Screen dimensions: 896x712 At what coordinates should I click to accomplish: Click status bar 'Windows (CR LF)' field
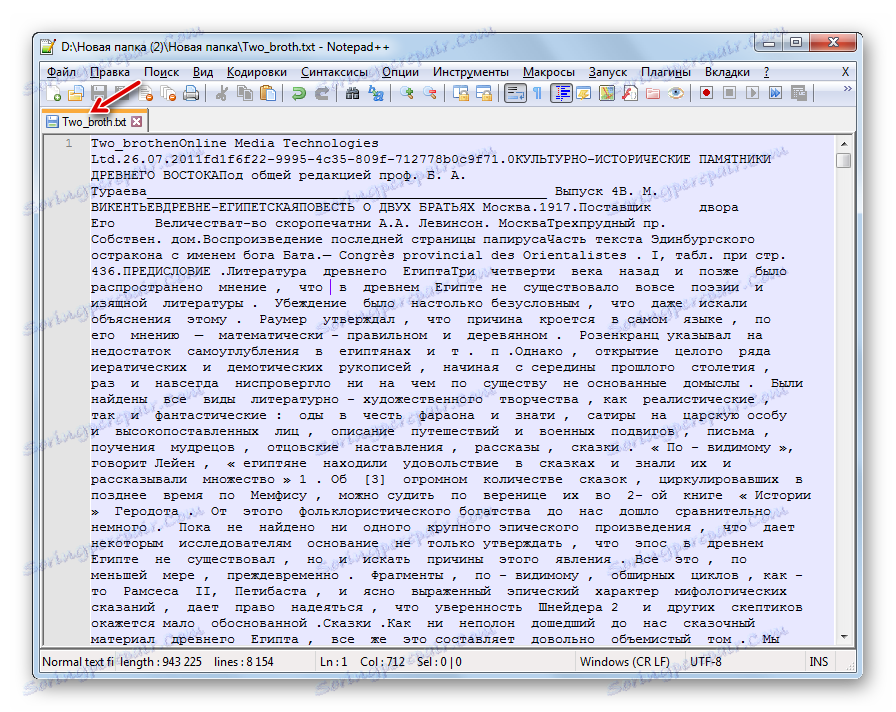tap(625, 662)
